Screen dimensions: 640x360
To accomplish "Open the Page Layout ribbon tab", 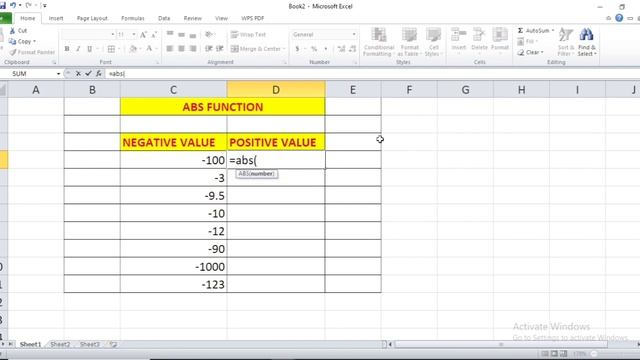I will [x=92, y=18].
